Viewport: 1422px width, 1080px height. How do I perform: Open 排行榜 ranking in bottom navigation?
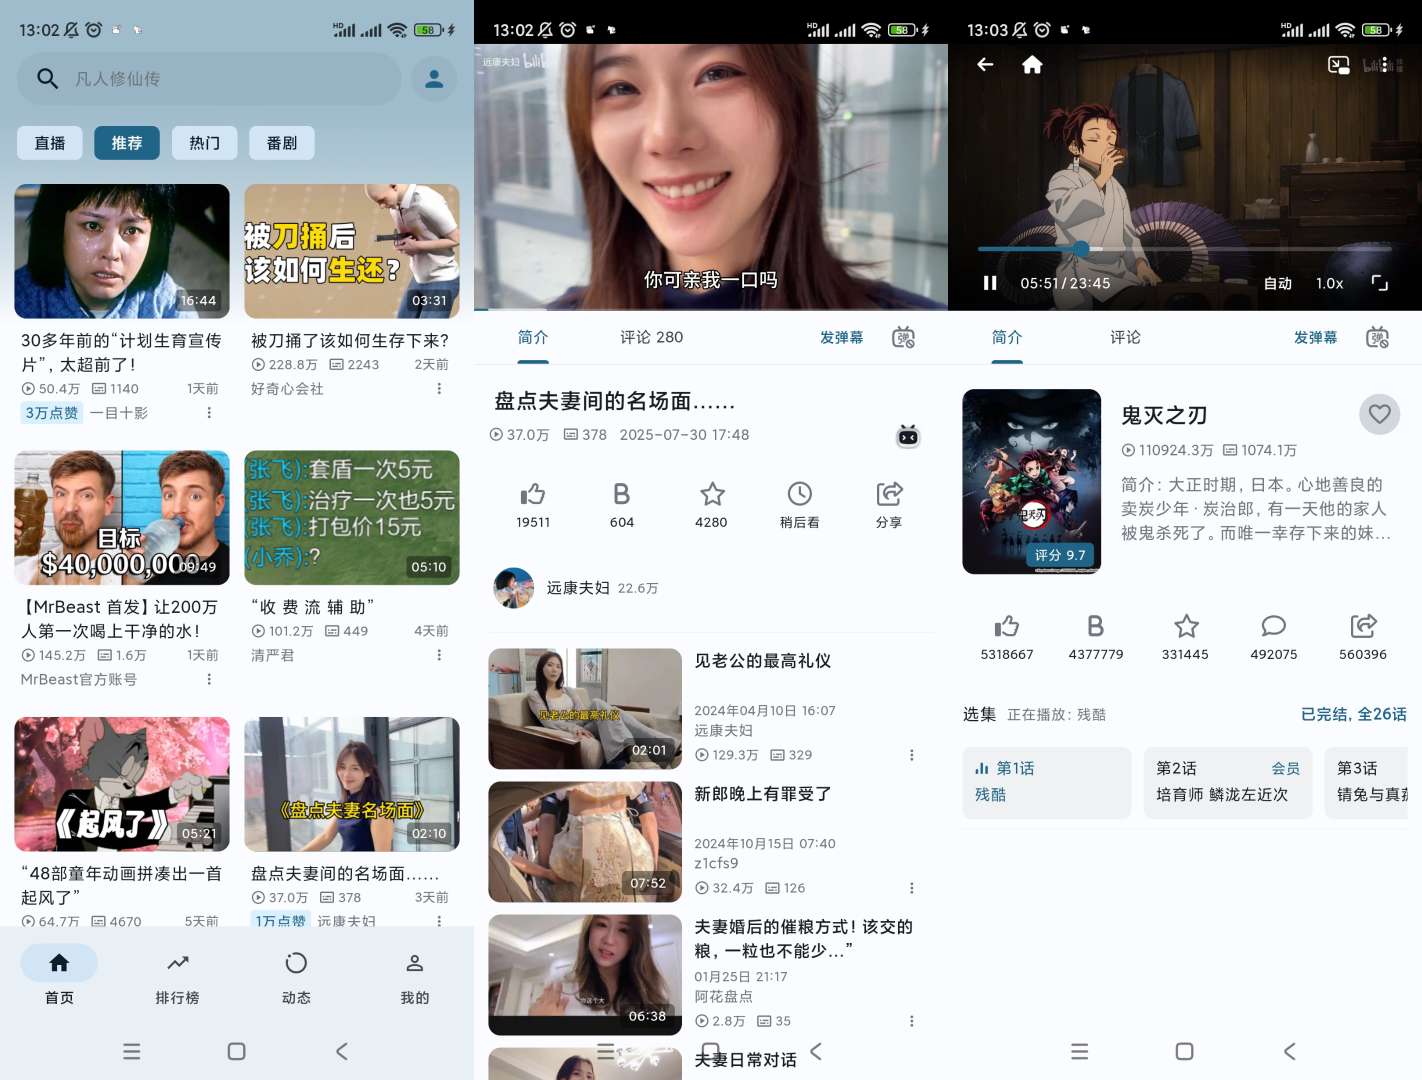tap(177, 976)
